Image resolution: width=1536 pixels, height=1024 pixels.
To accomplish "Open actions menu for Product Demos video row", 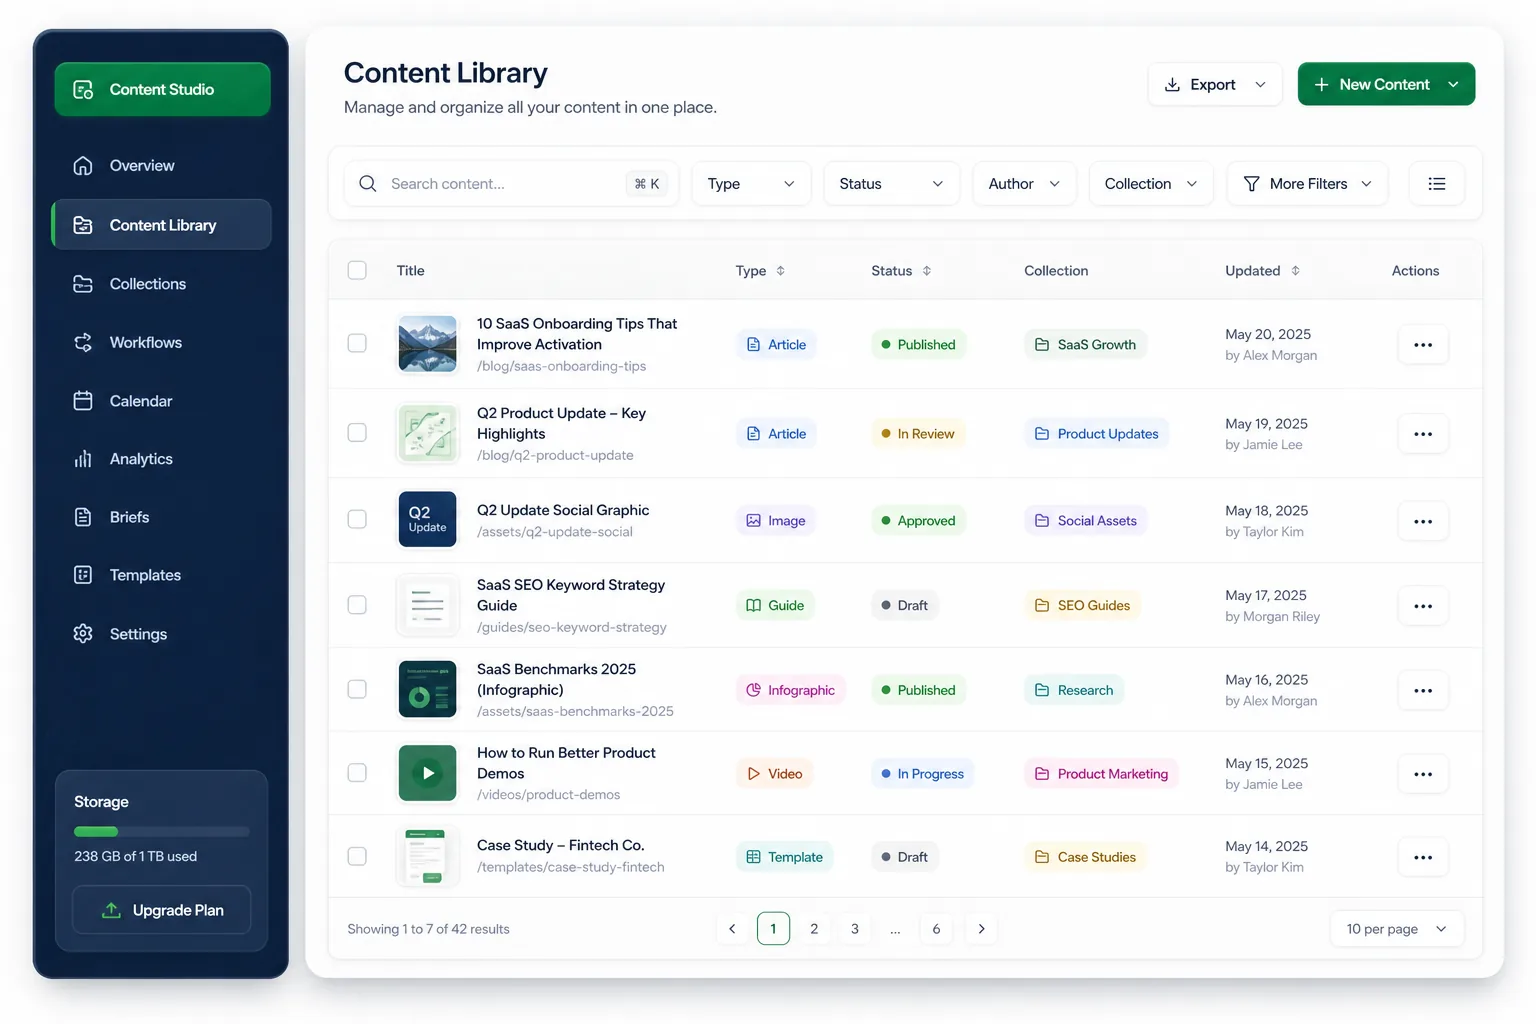I will click(x=1423, y=774).
